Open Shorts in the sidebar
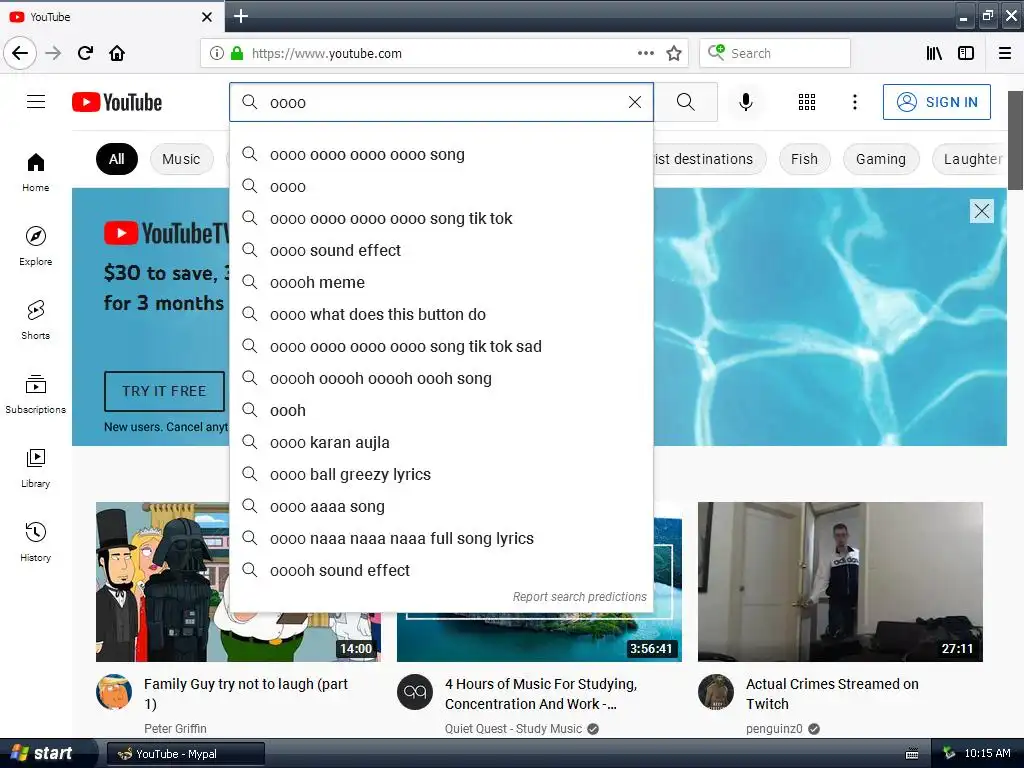The width and height of the screenshot is (1024, 768). [x=36, y=320]
